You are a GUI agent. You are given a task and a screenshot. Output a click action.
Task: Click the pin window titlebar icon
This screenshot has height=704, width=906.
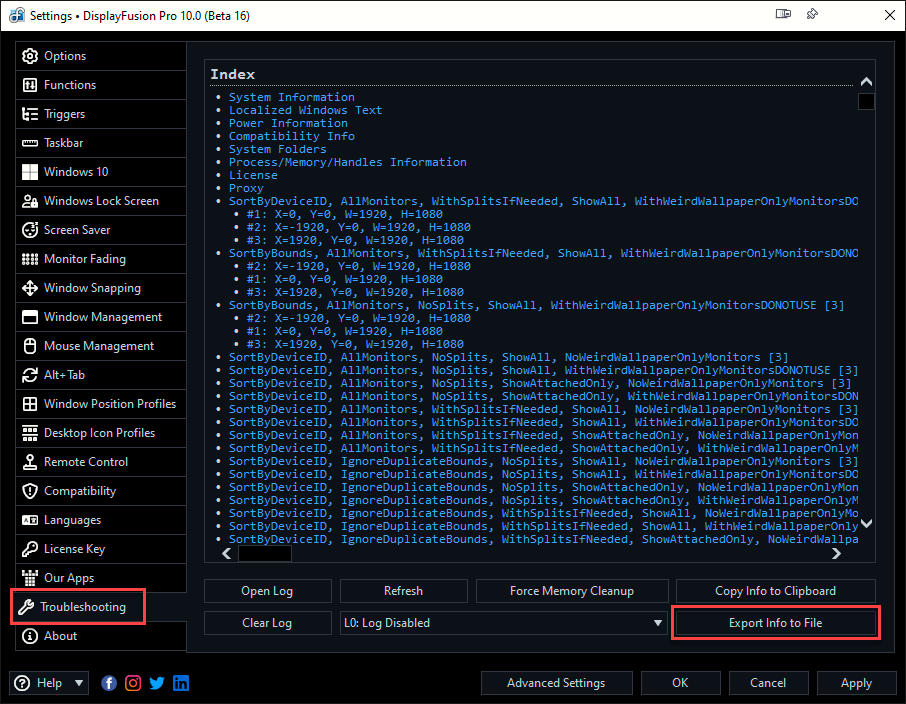pyautogui.click(x=813, y=15)
